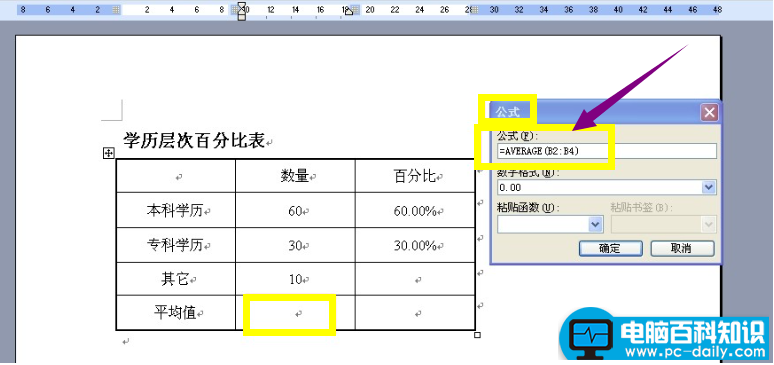This screenshot has width=774, height=365.
Task: Click the 数量 header cell
Action: 295,176
